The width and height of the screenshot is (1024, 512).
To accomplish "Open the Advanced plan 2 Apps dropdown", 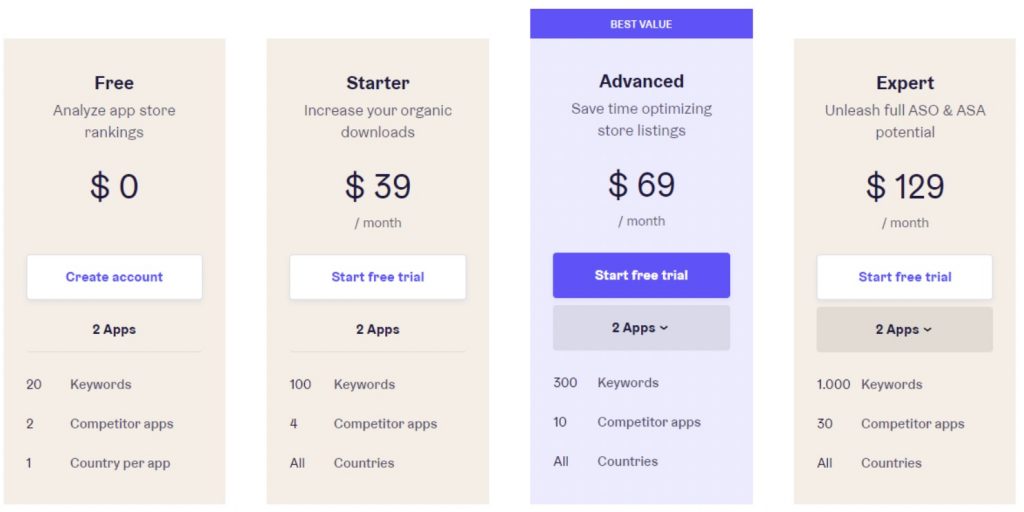I will (x=641, y=328).
